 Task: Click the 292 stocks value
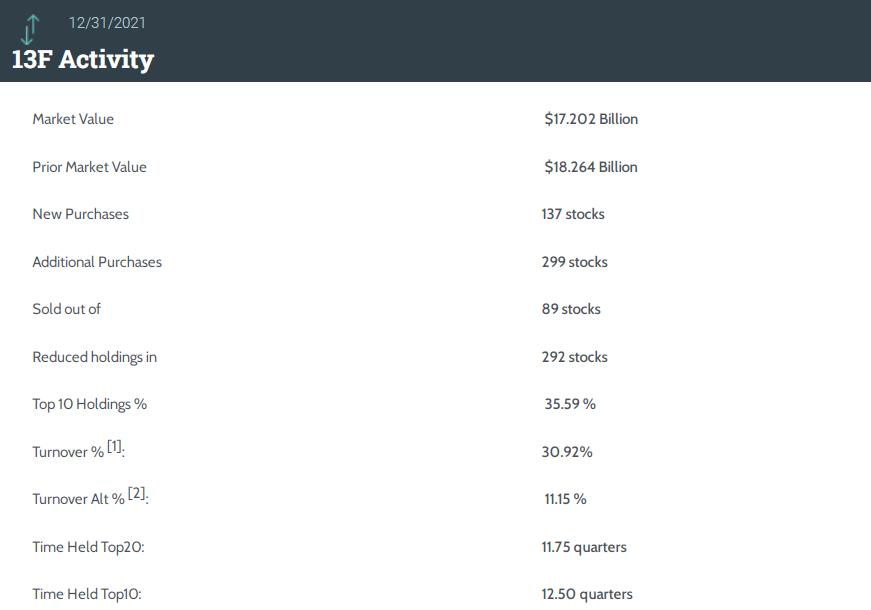point(575,357)
